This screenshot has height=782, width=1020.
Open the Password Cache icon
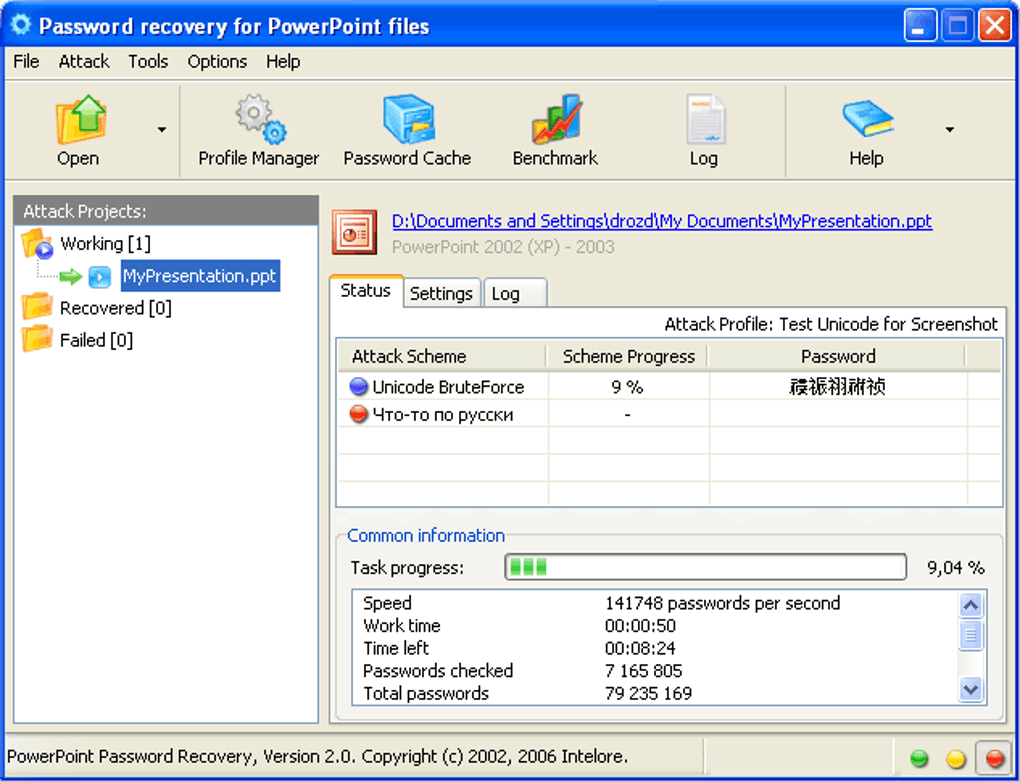pyautogui.click(x=408, y=120)
